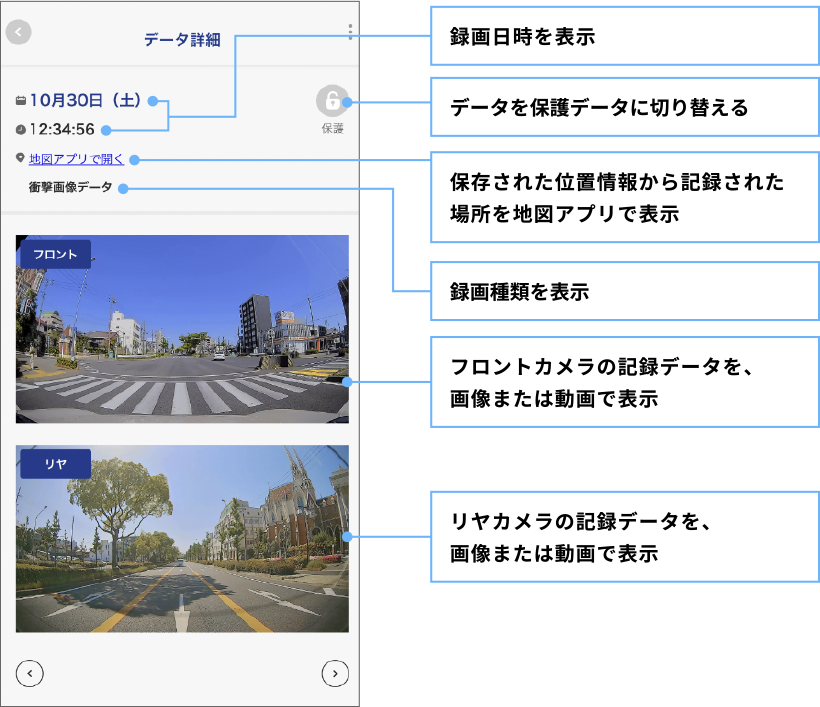Toggle the 保護 lock icon
The image size is (820, 707).
(x=332, y=100)
